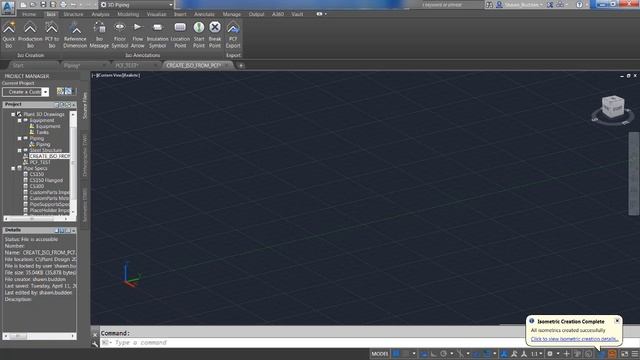Open the Source Files side tab
Viewport: 640px width, 360px height.
click(x=84, y=106)
